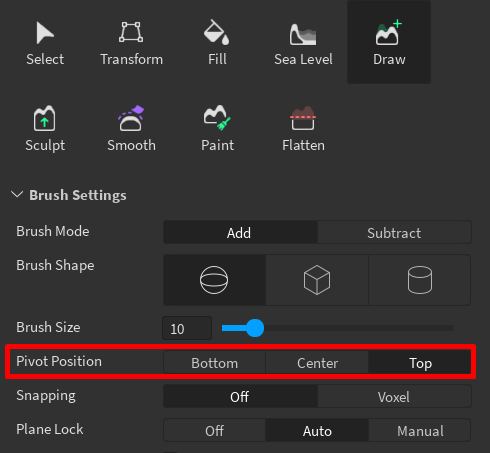Choose the Paint terrain tool

[217, 128]
